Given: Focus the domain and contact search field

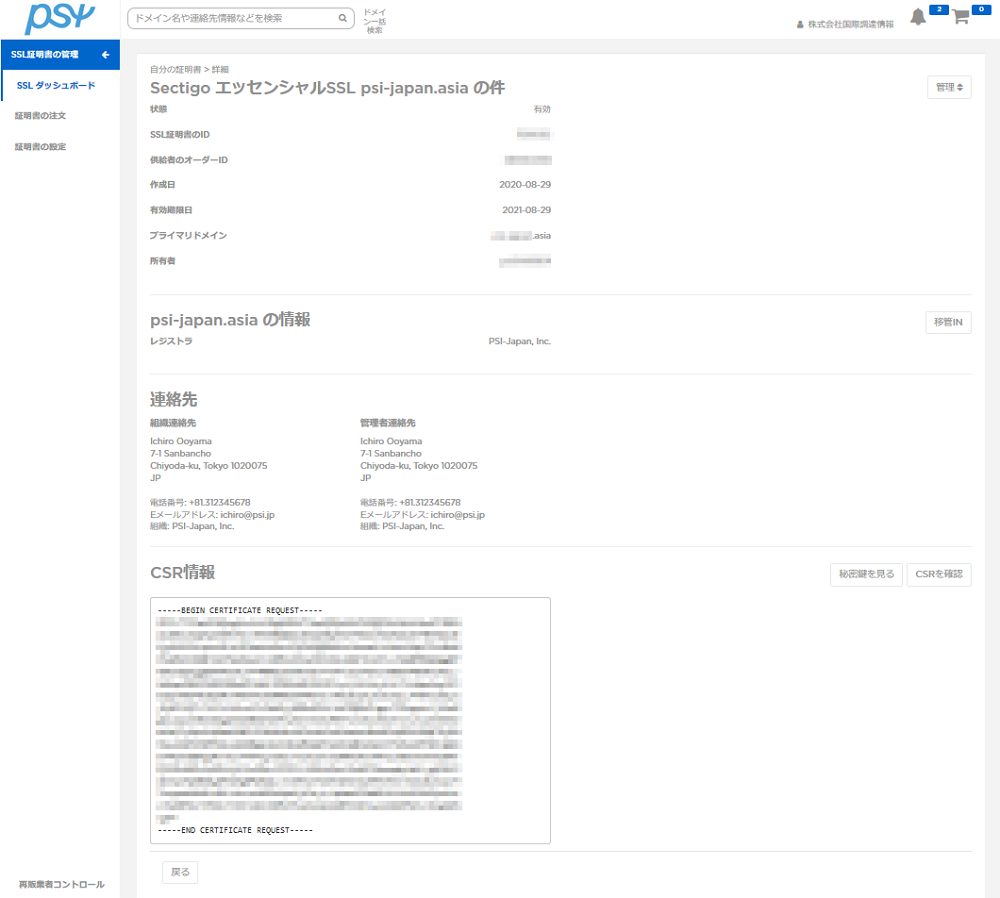Looking at the screenshot, I should click(241, 18).
